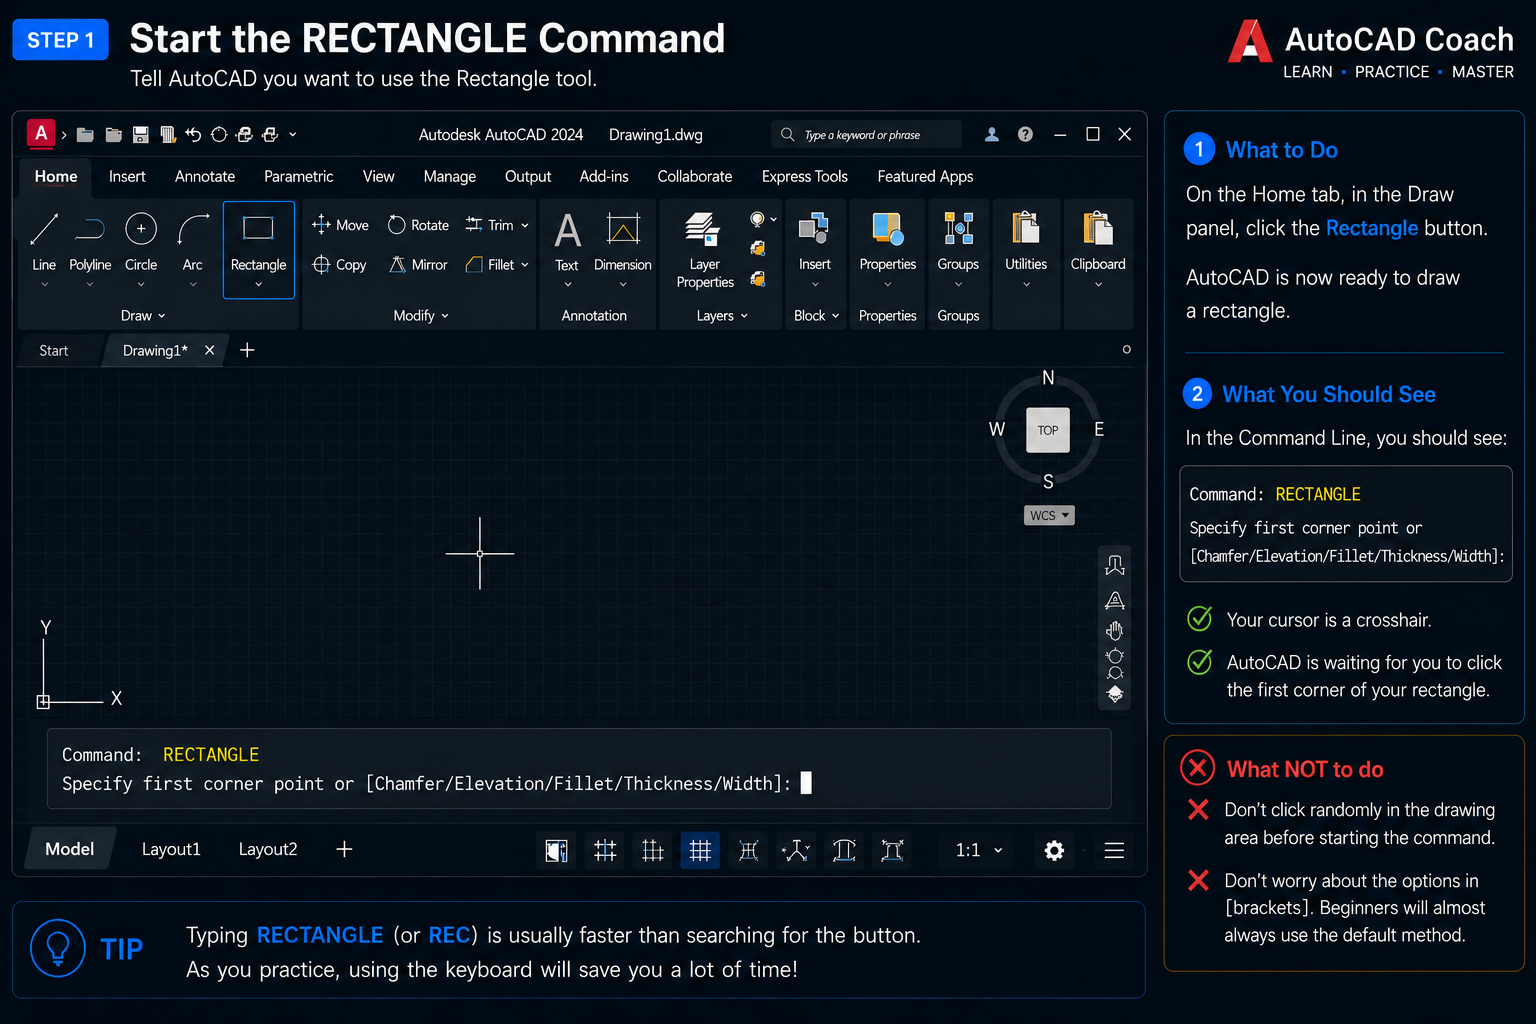Click the red AutoCAD application menu button
Image resolution: width=1536 pixels, height=1024 pixels.
[41, 133]
